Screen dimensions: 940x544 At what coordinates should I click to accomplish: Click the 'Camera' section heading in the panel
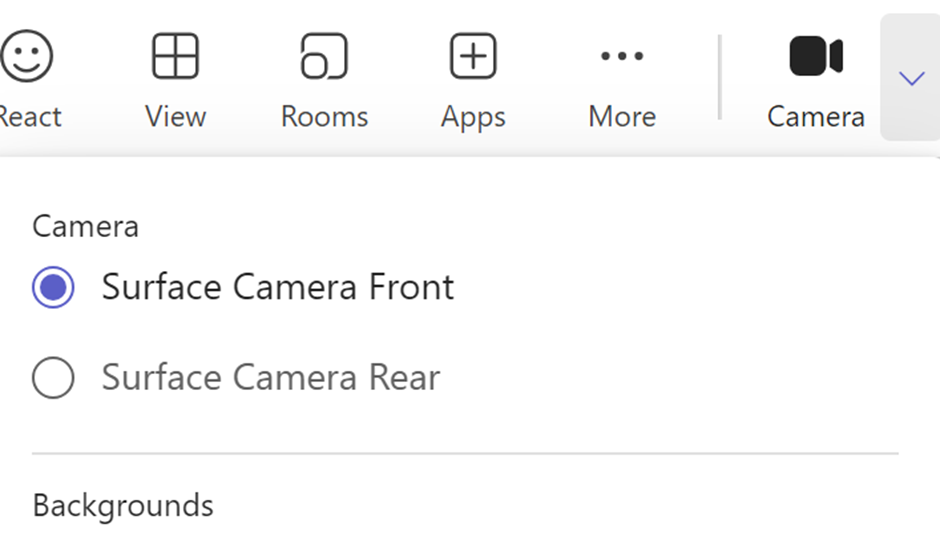point(85,227)
